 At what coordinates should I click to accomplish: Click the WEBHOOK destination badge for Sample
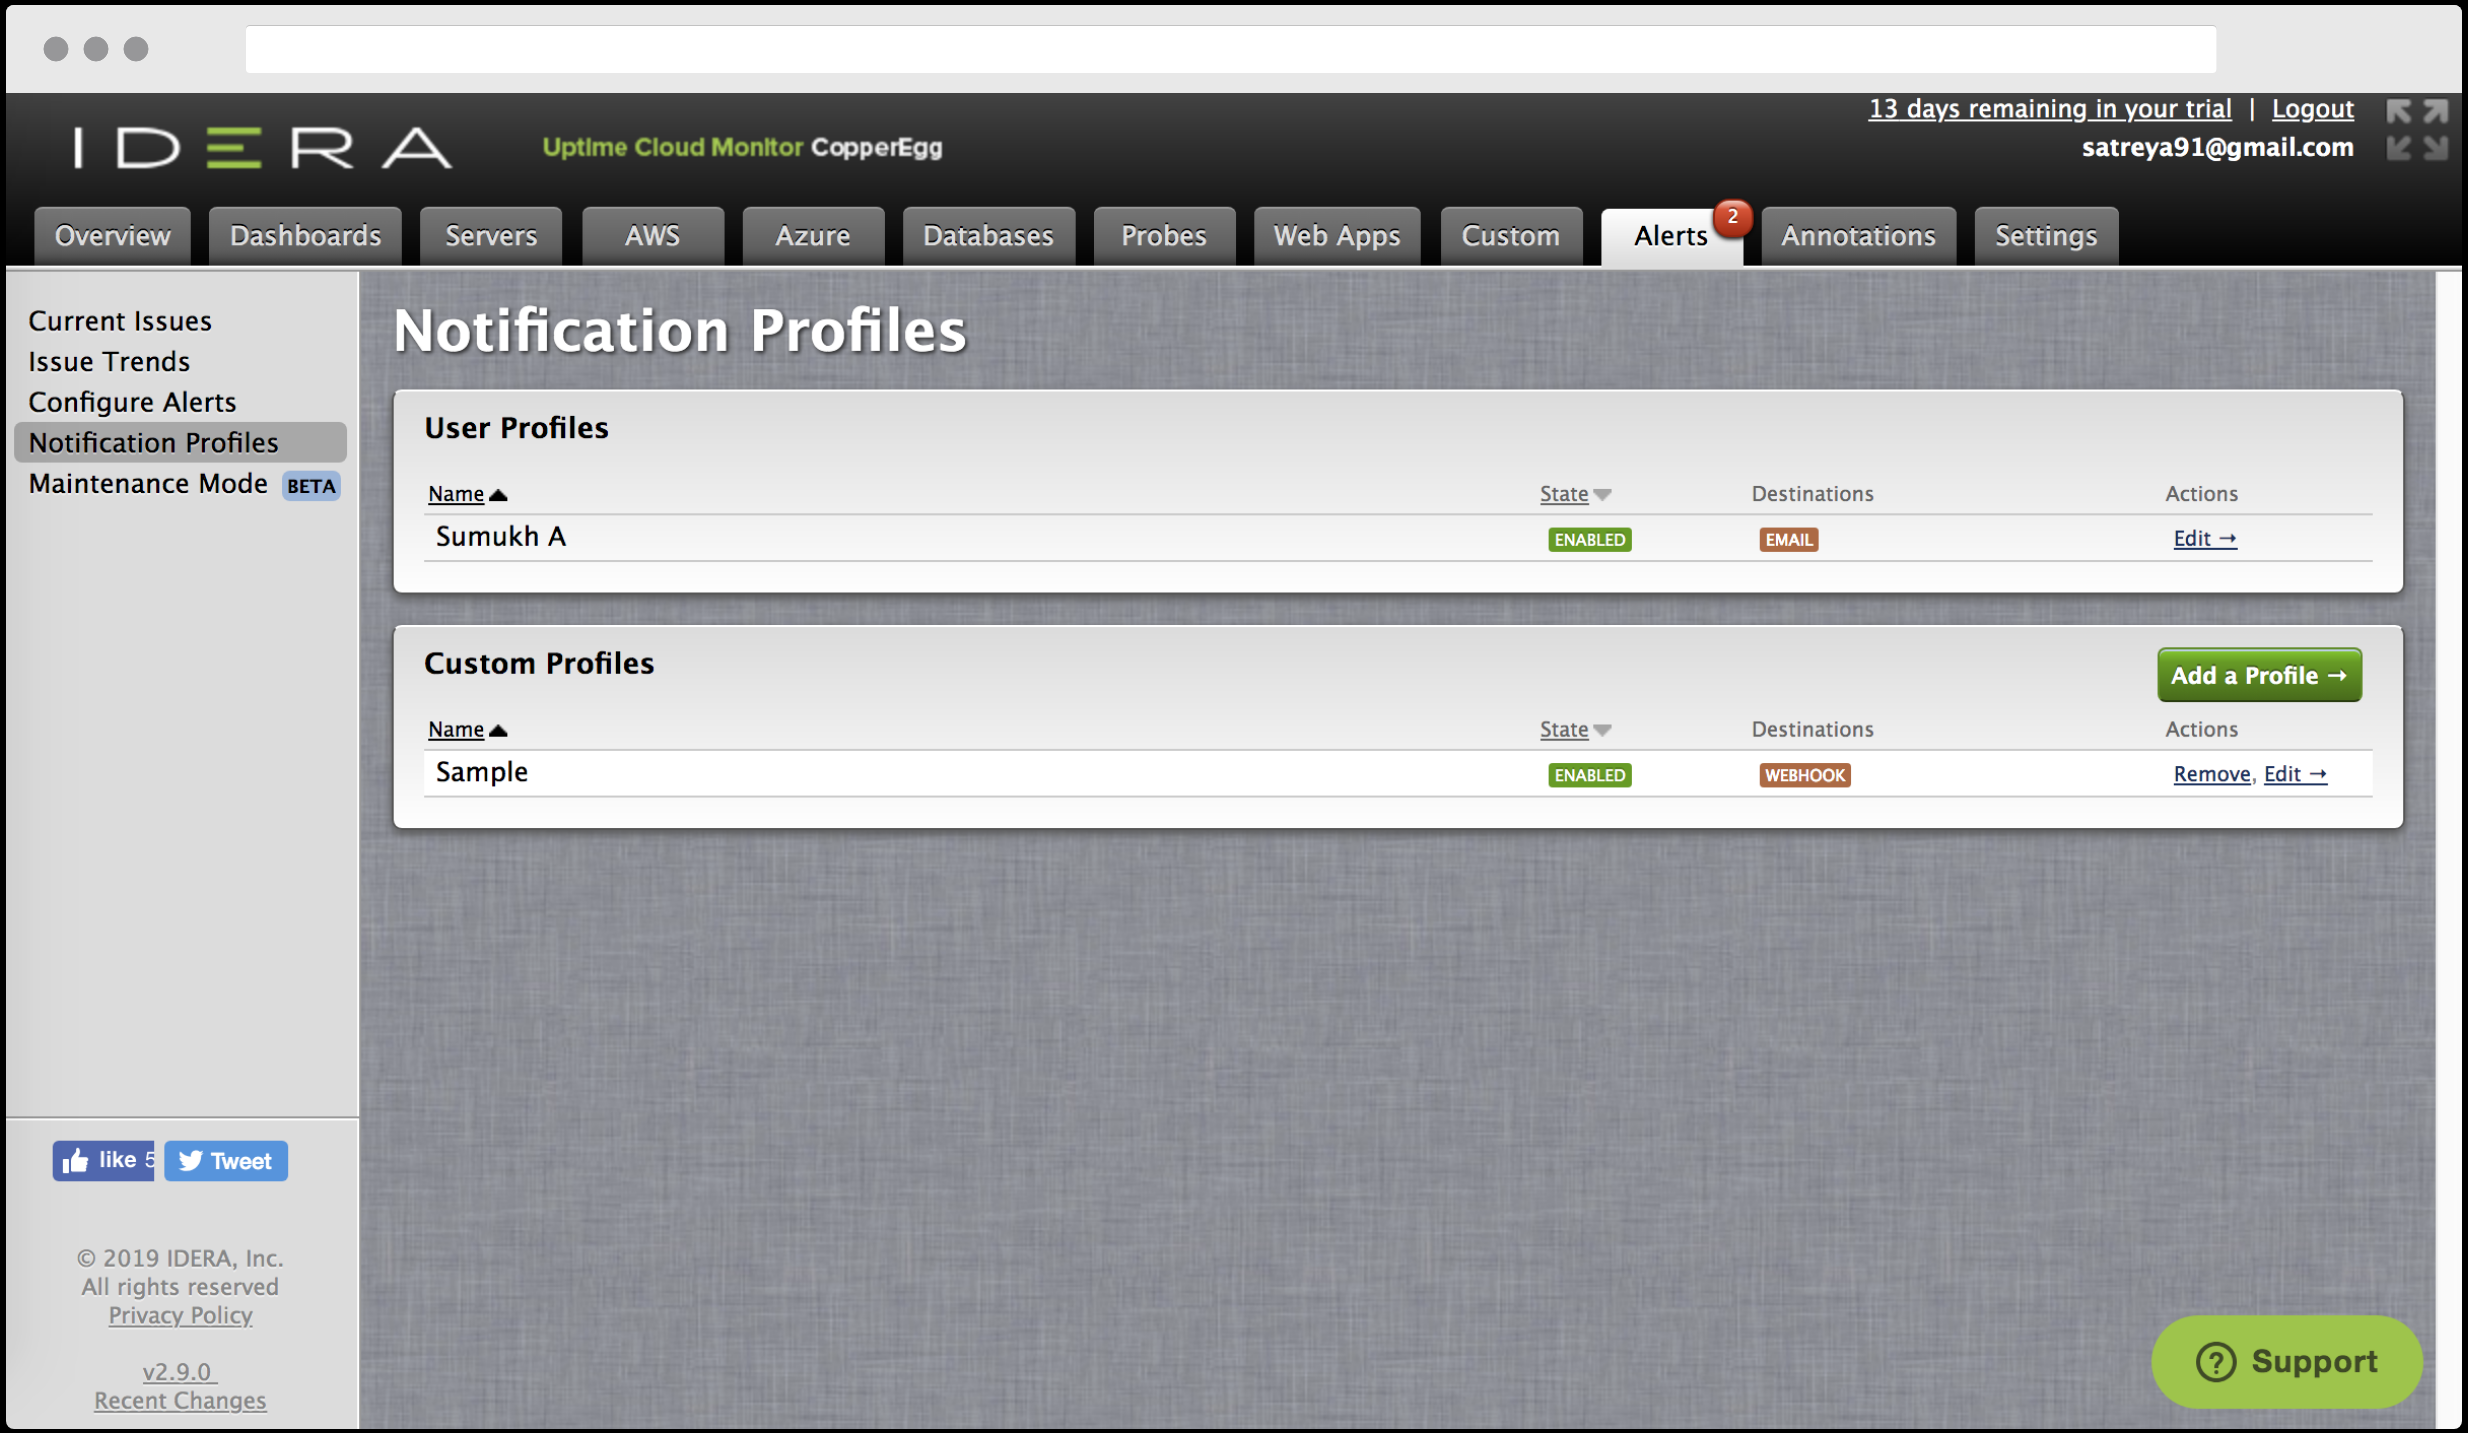tap(1804, 775)
